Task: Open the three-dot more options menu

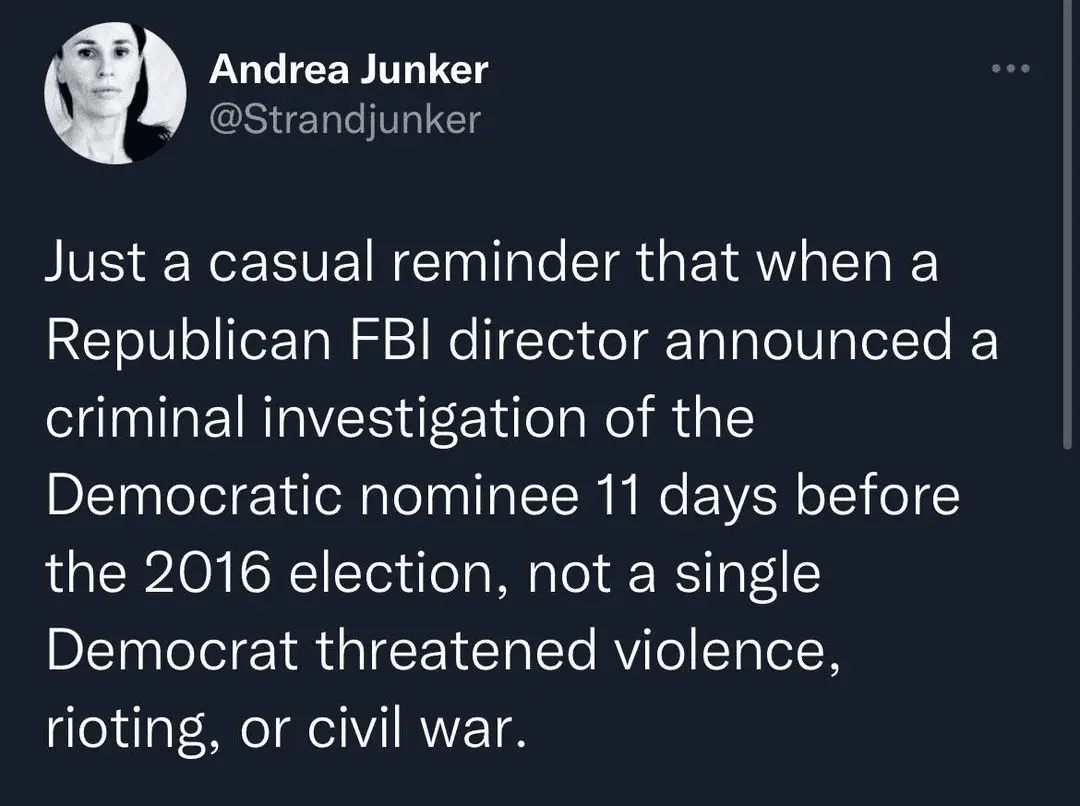Action: 1010,69
